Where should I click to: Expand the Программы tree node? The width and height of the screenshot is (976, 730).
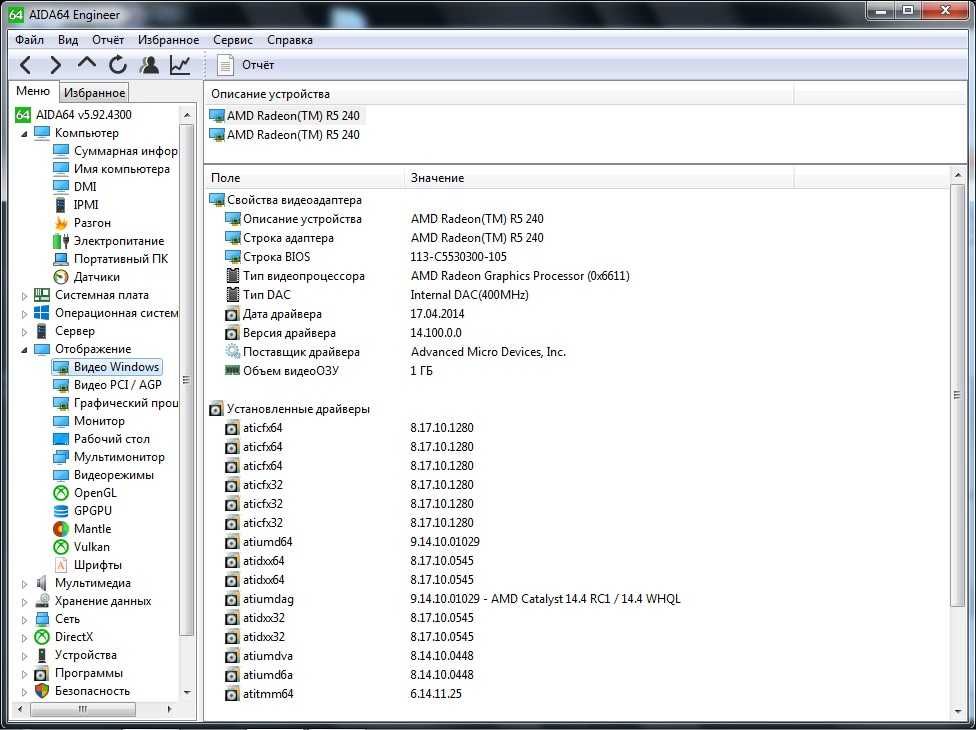point(24,673)
